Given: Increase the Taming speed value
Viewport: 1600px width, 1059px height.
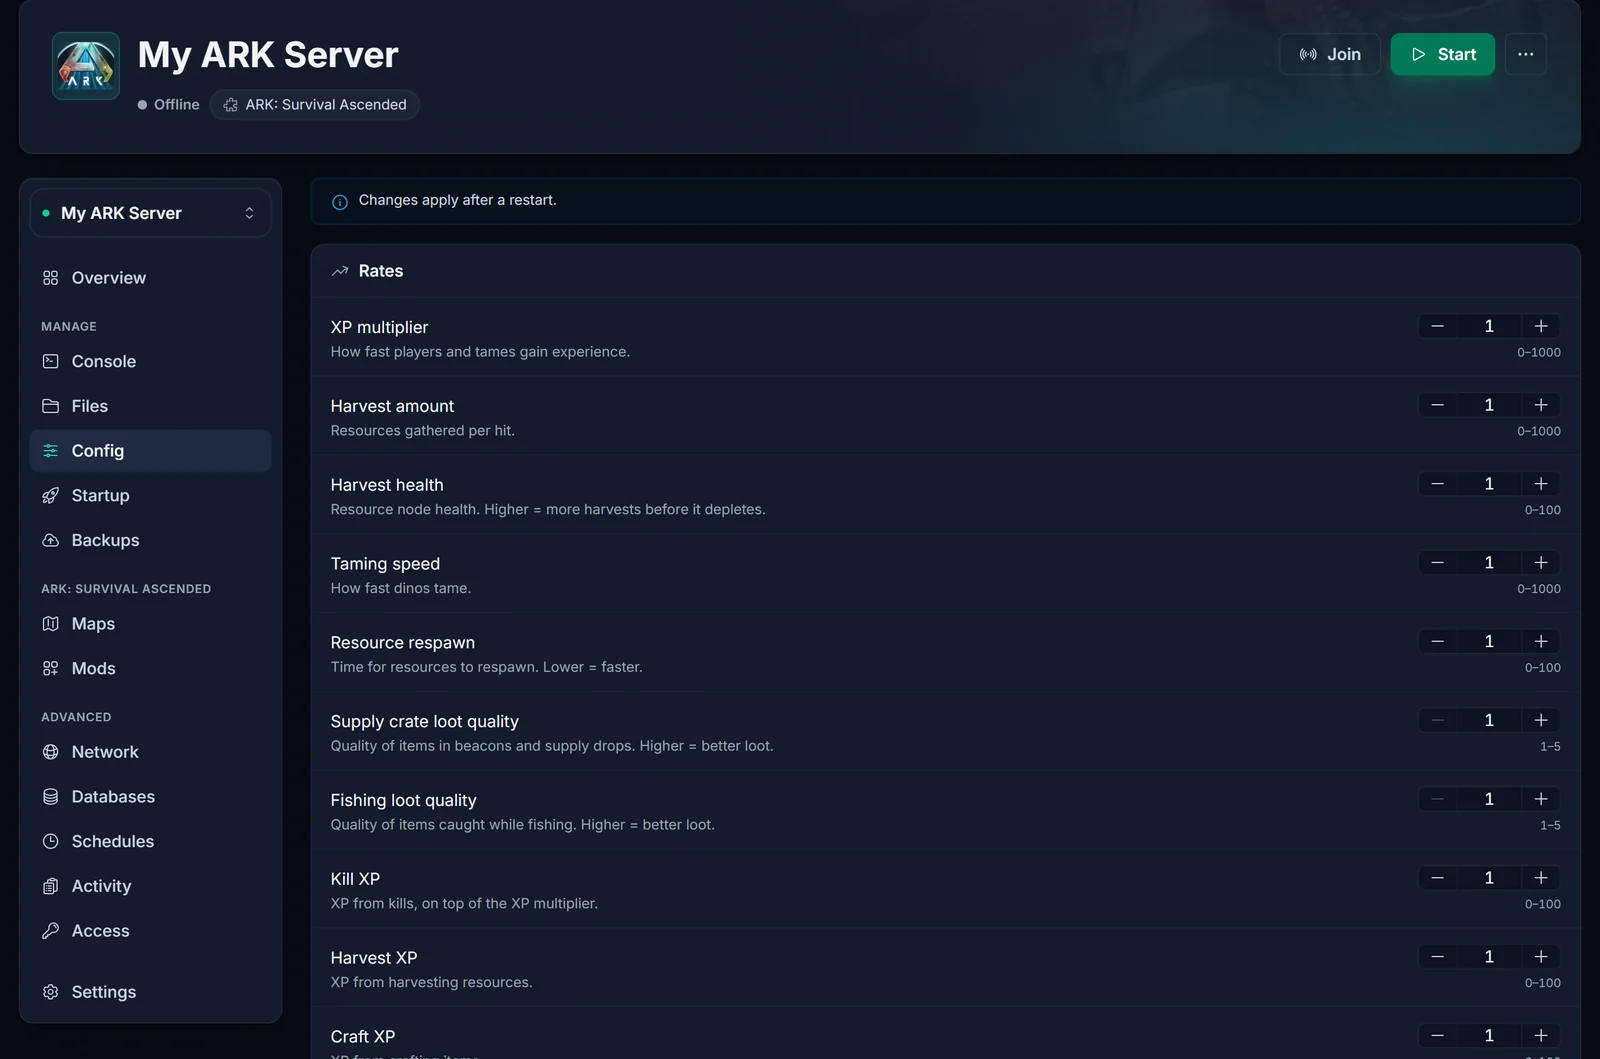Looking at the screenshot, I should click(1541, 563).
